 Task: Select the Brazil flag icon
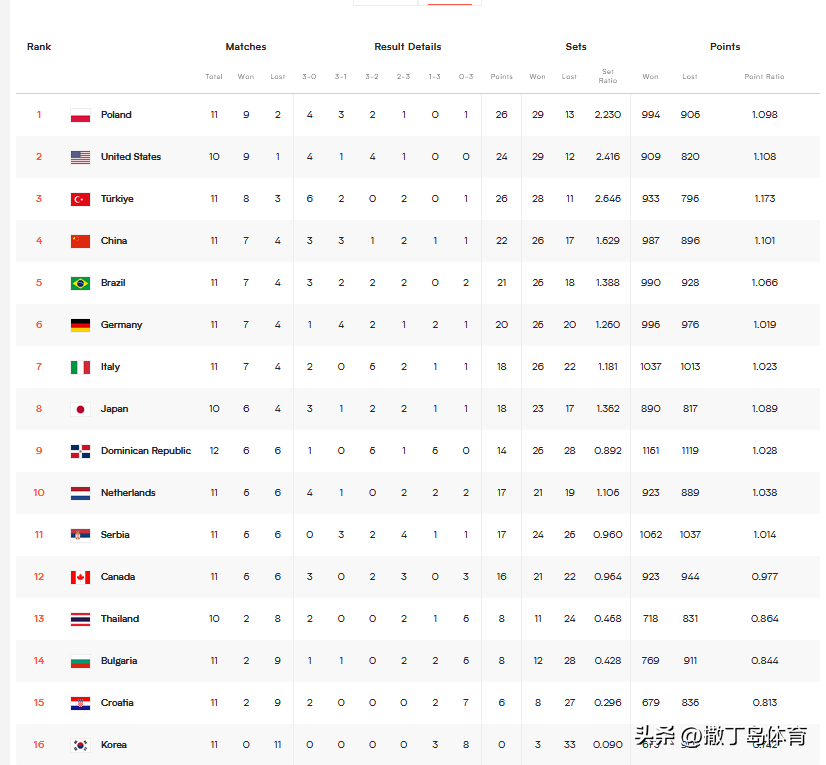pos(80,283)
